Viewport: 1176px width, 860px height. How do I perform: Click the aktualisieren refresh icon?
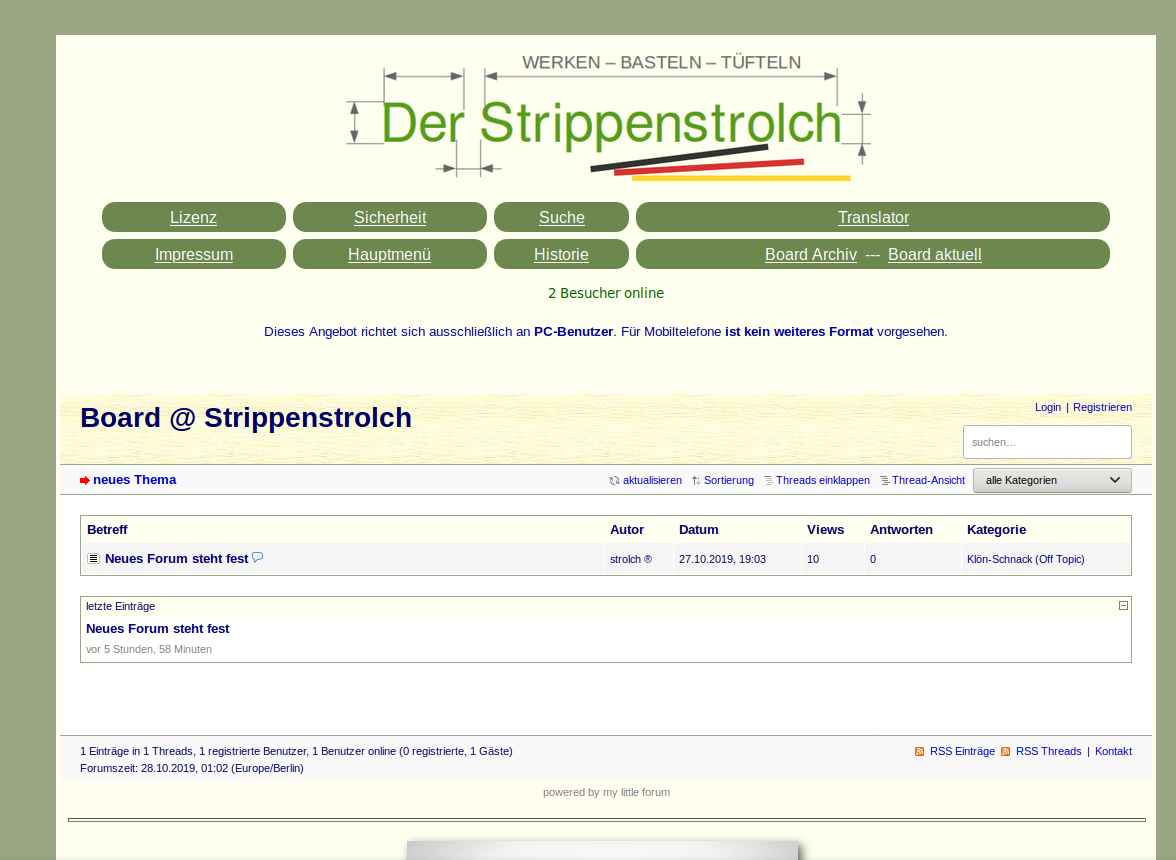(x=614, y=481)
